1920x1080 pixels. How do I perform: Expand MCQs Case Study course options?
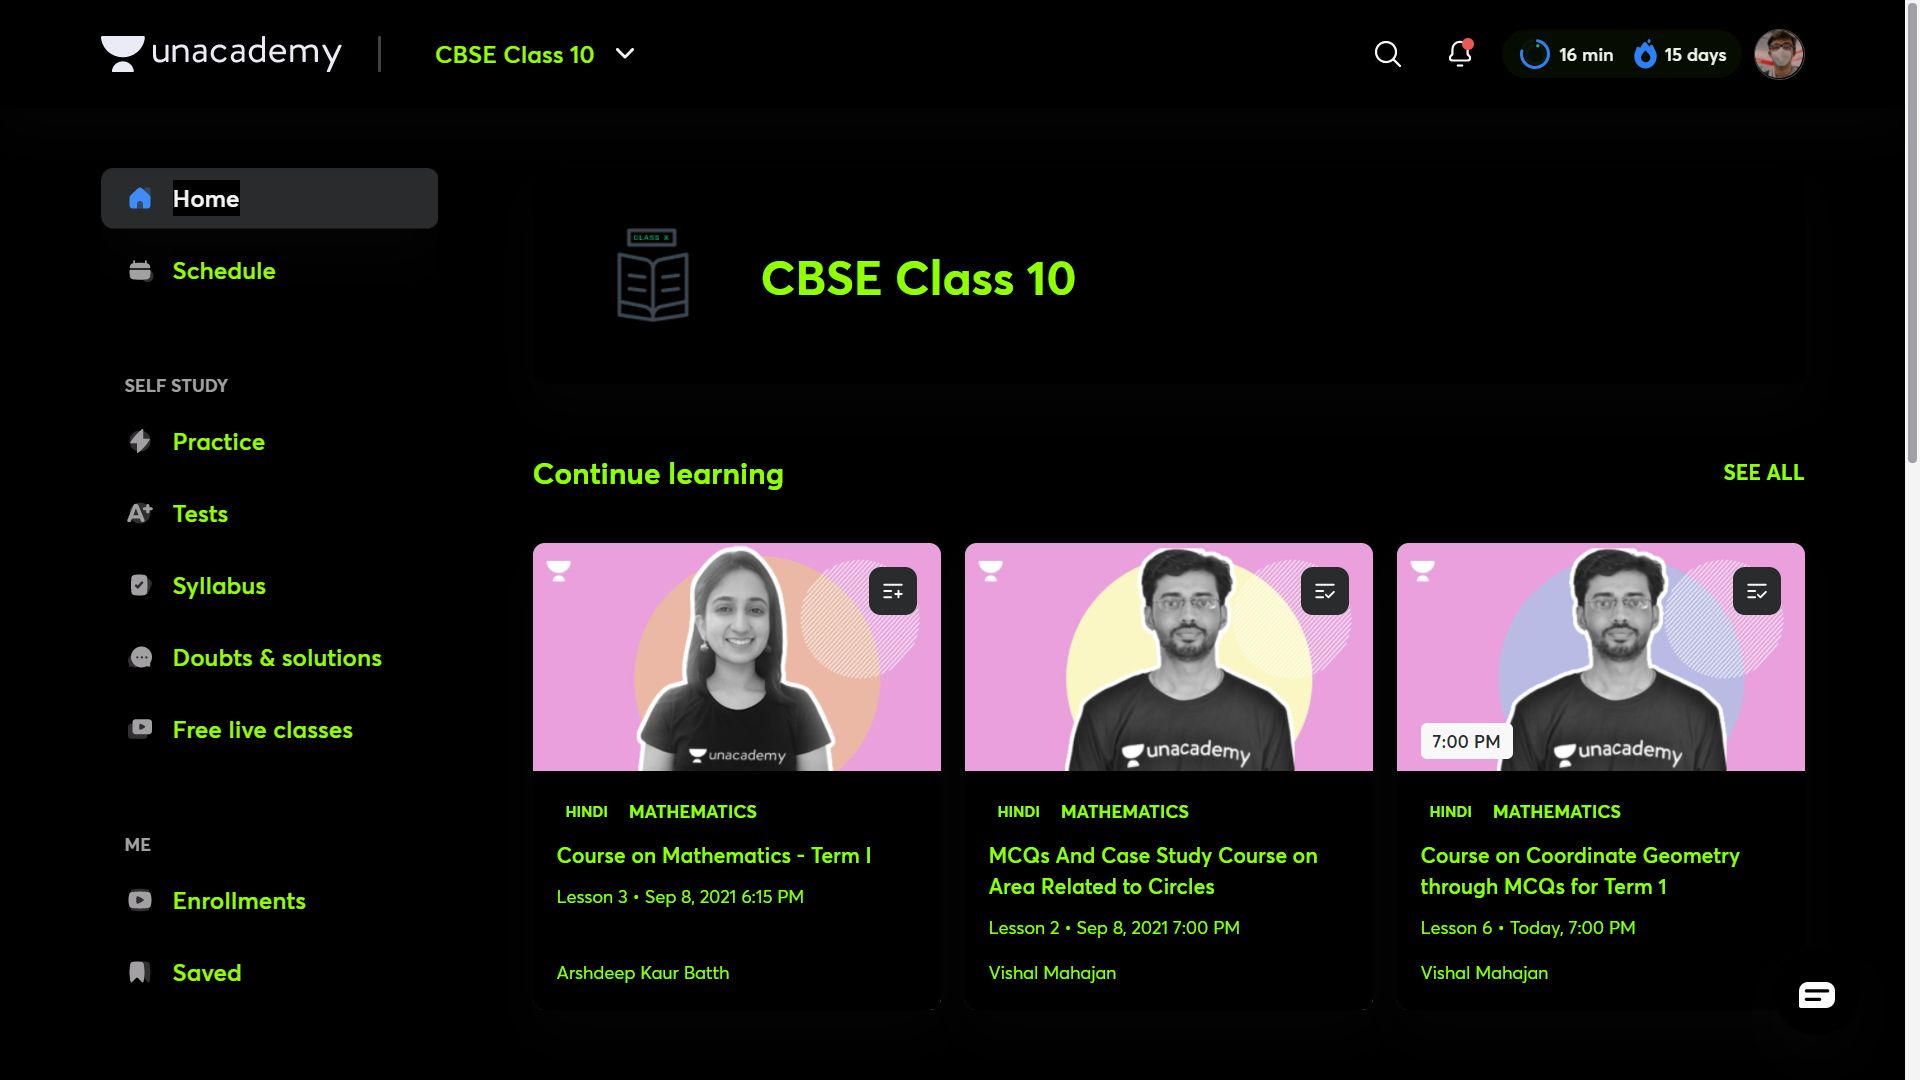(x=1324, y=589)
